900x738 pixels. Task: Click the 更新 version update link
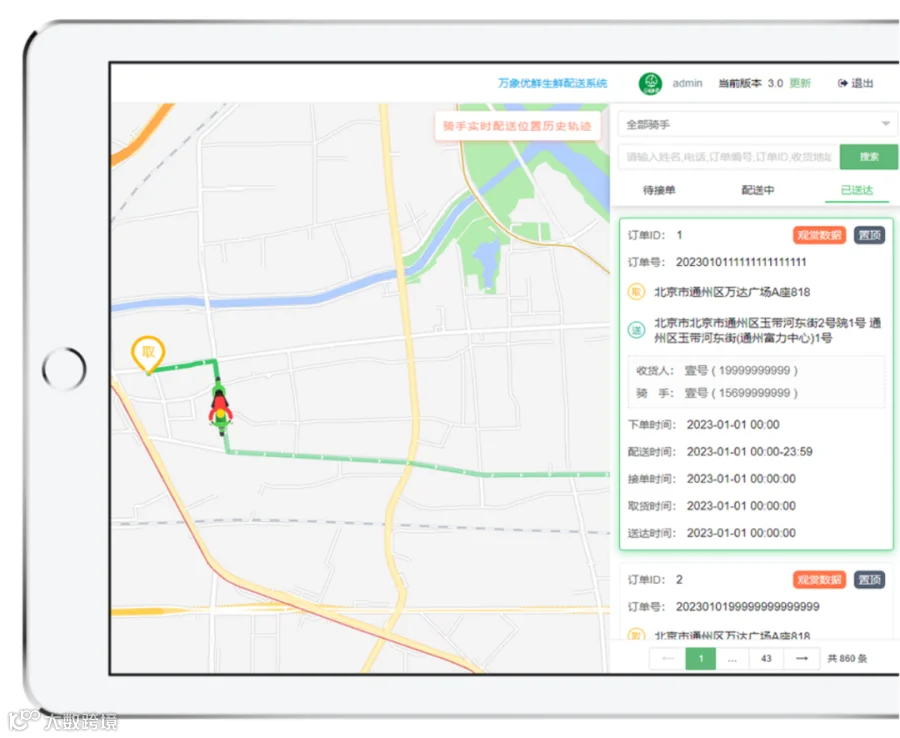tap(800, 83)
